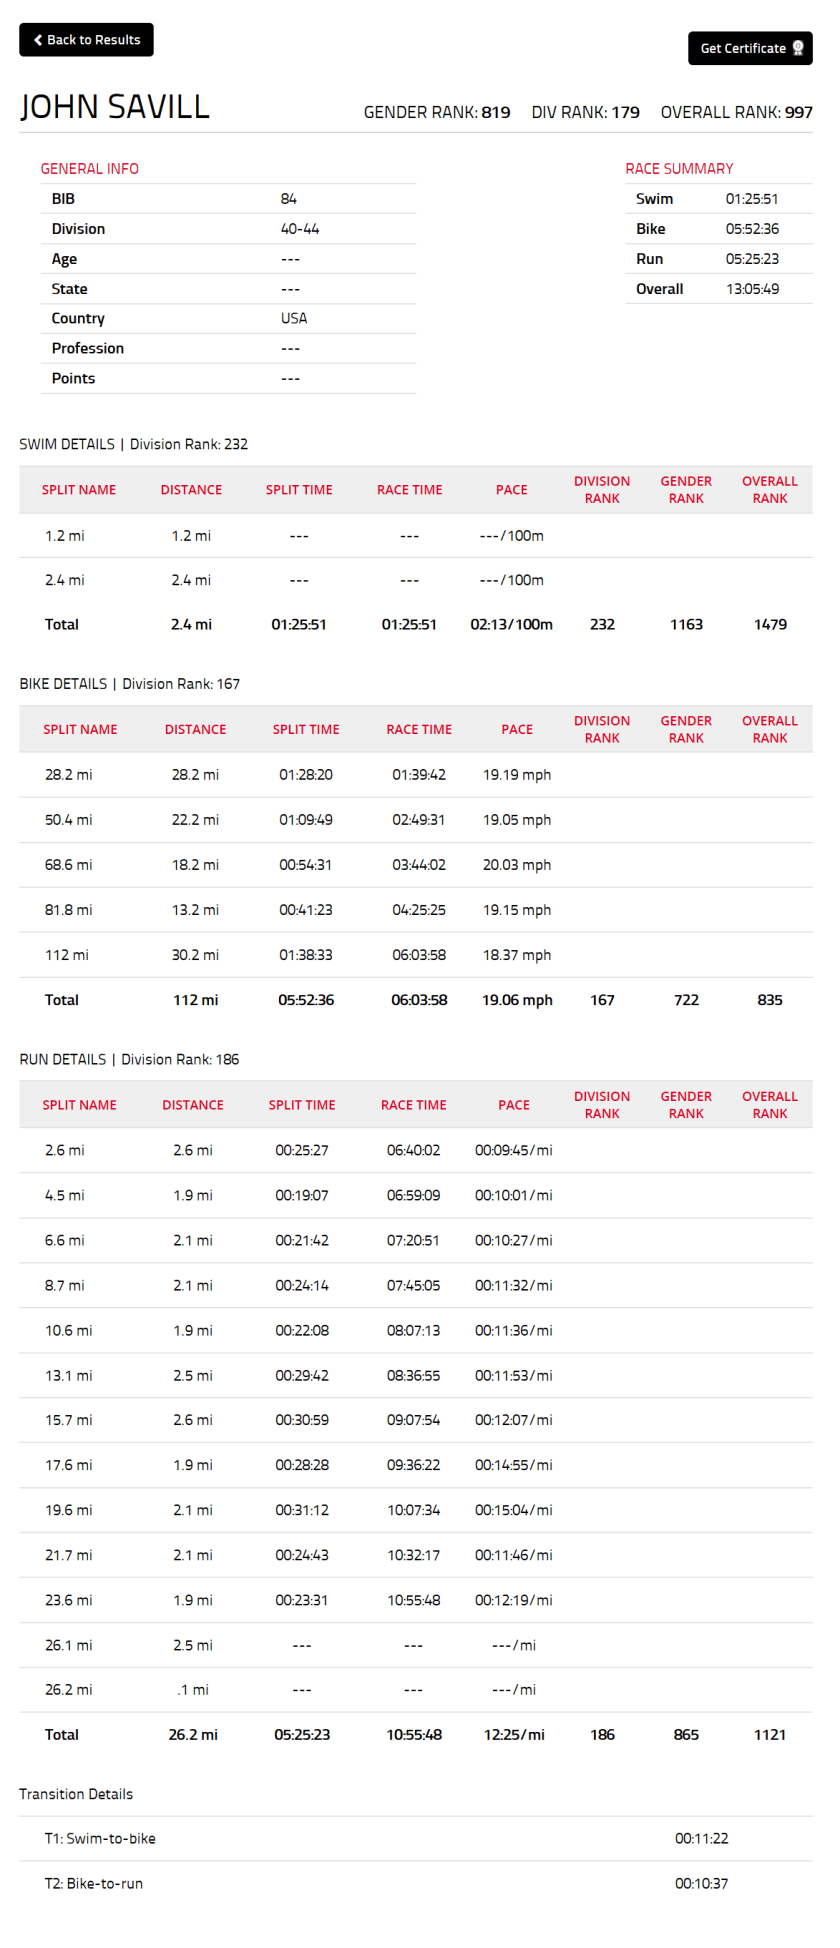Click the GENDER RANK: 819 text
Screen dimensions: 840x1948
[x=437, y=112]
